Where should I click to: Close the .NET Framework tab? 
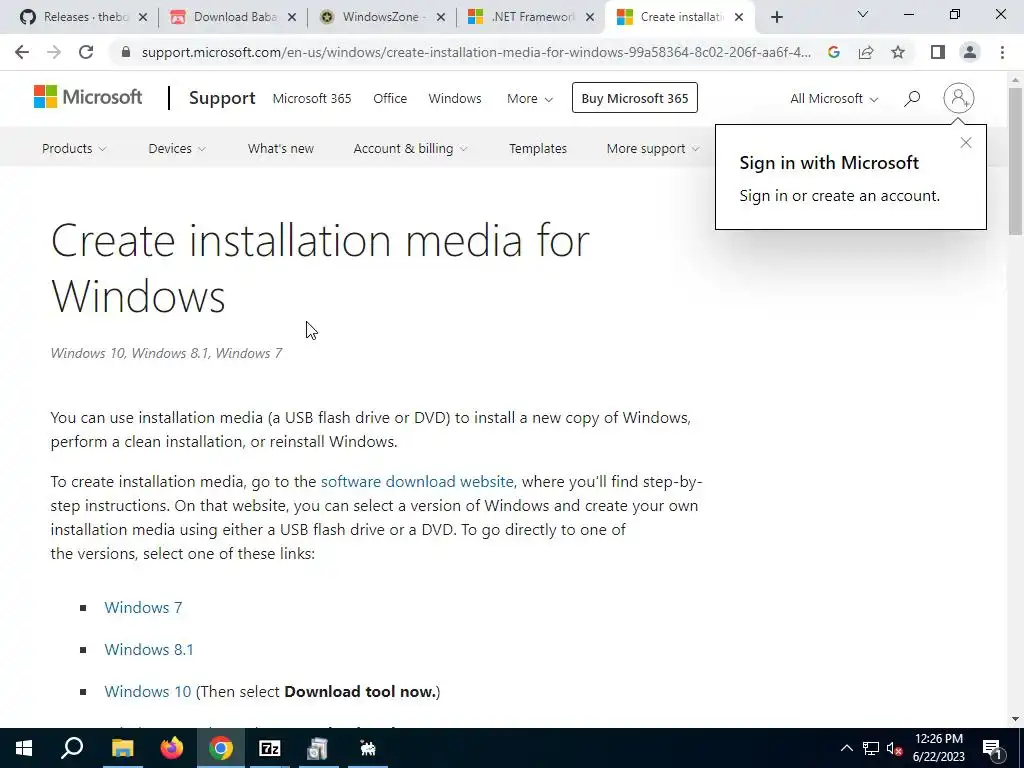590,17
